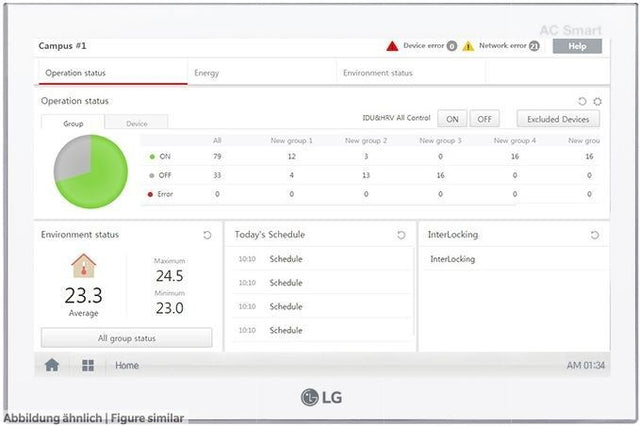Open Operation status settings gear
Viewport: 640px width, 426px height.
point(597,101)
